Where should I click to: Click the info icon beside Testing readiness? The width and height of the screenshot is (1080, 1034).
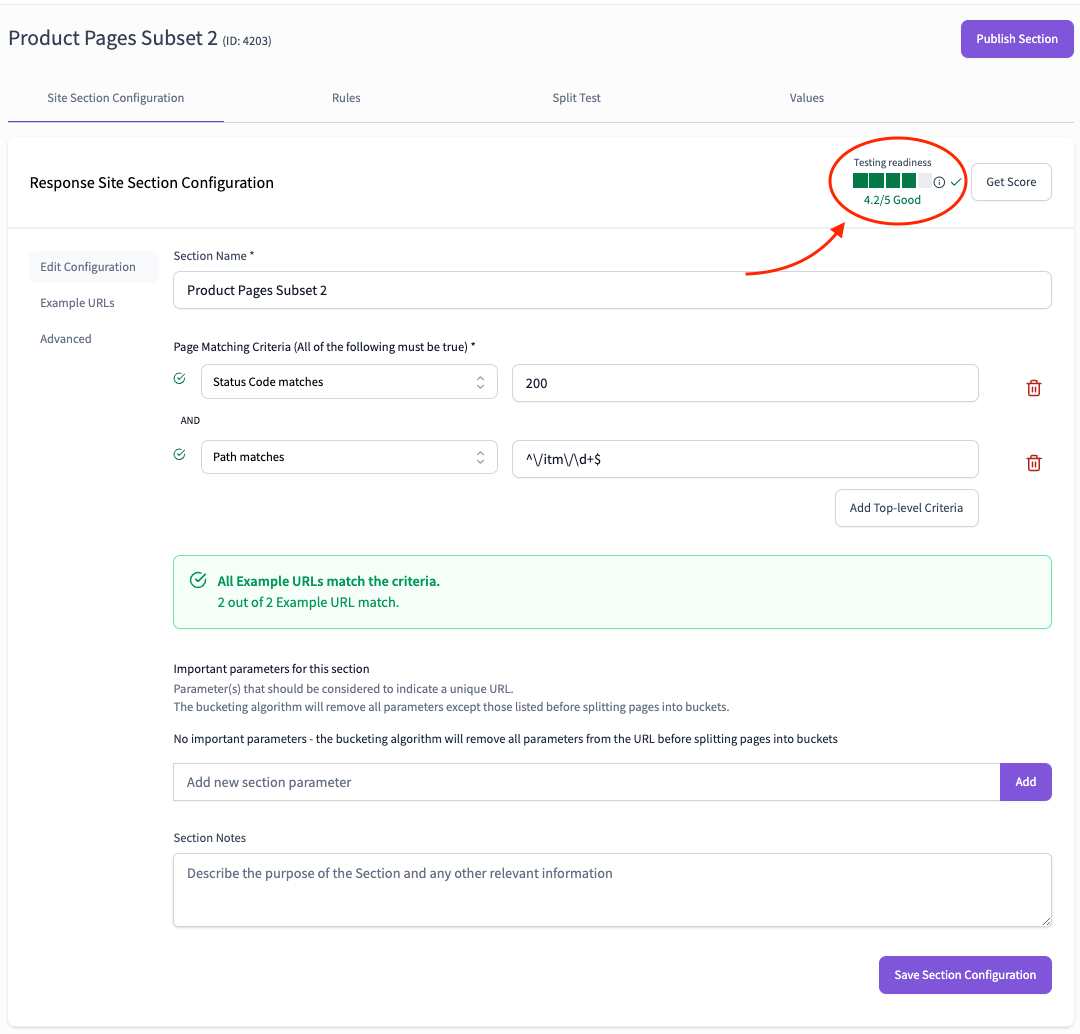tap(939, 182)
